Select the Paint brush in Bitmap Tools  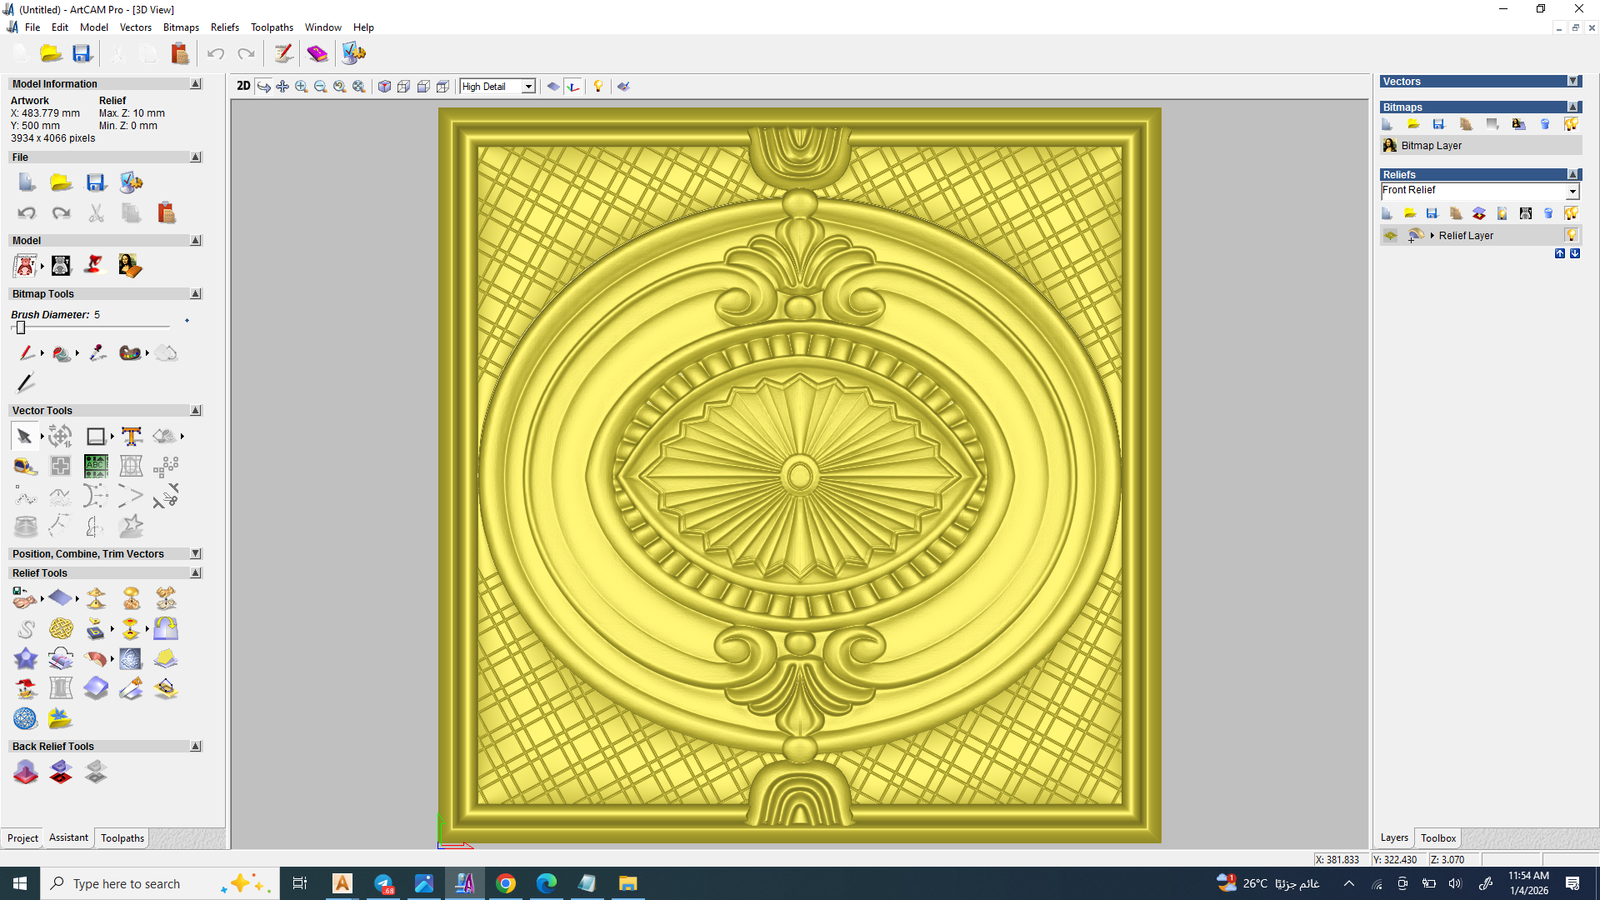coord(28,352)
